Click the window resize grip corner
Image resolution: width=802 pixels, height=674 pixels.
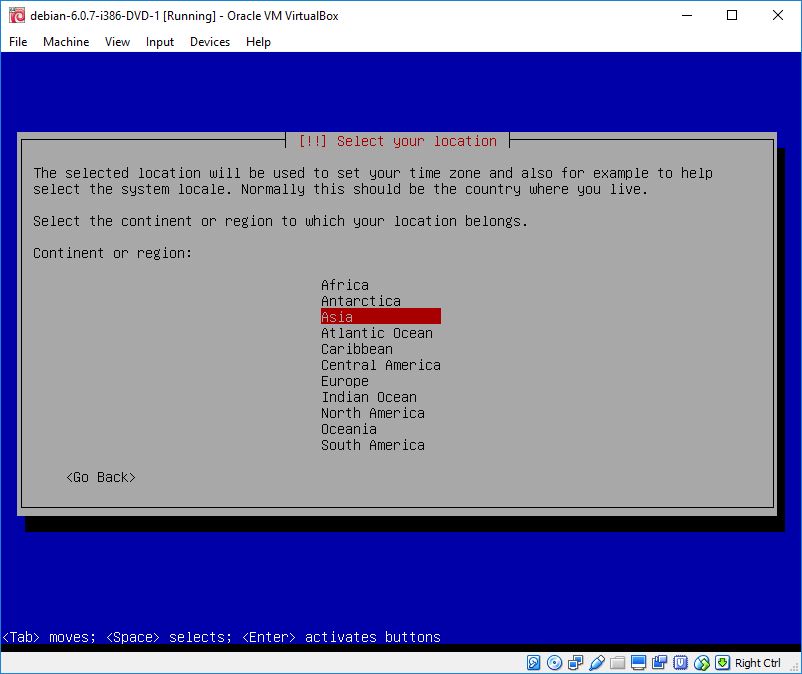pos(794,667)
